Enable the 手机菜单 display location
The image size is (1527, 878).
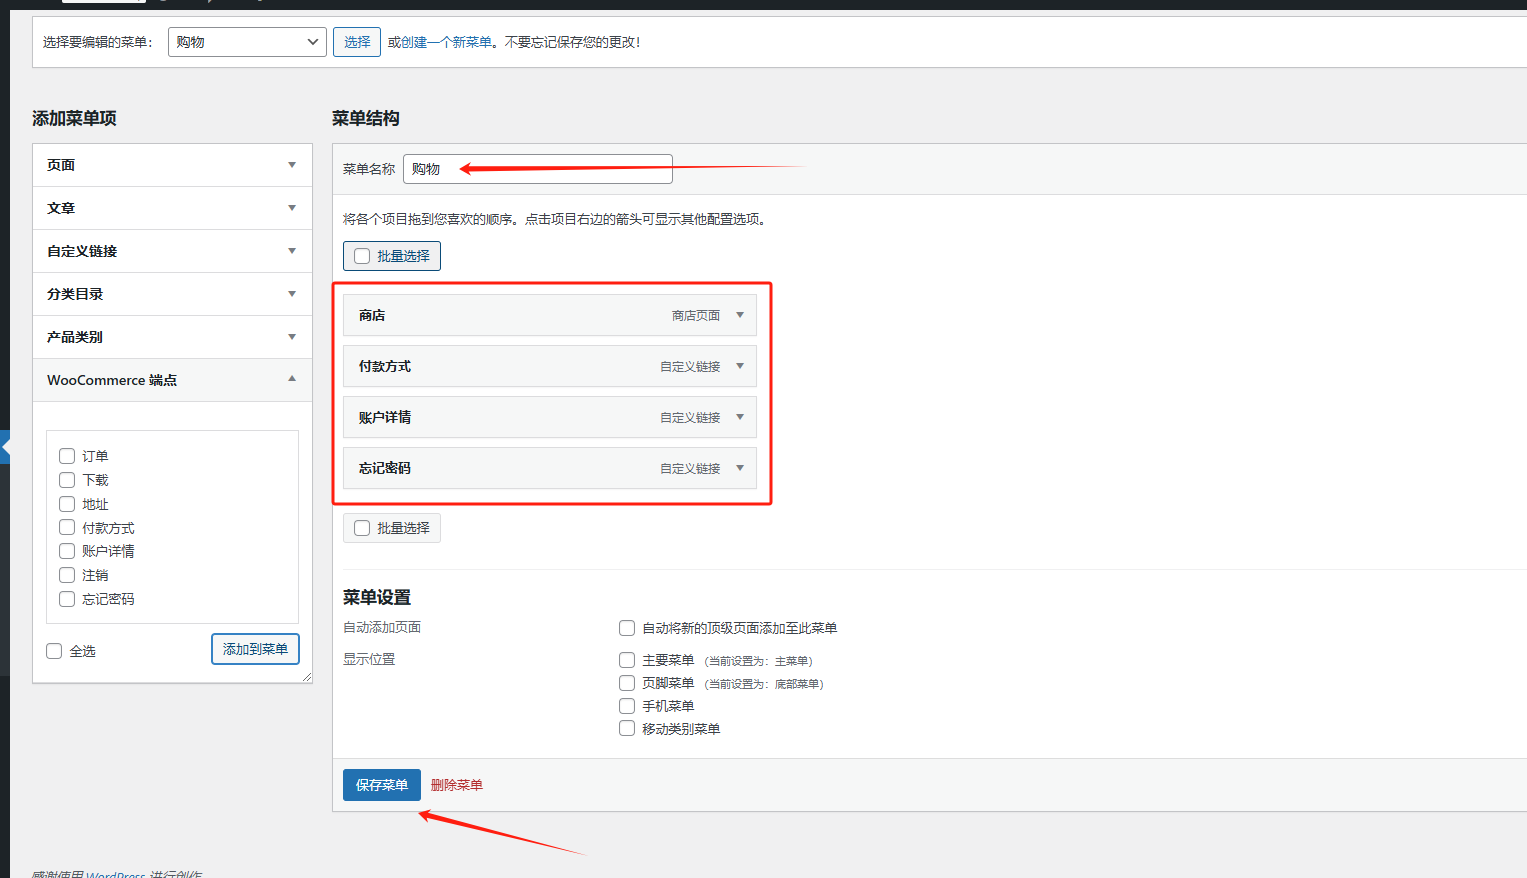click(627, 705)
